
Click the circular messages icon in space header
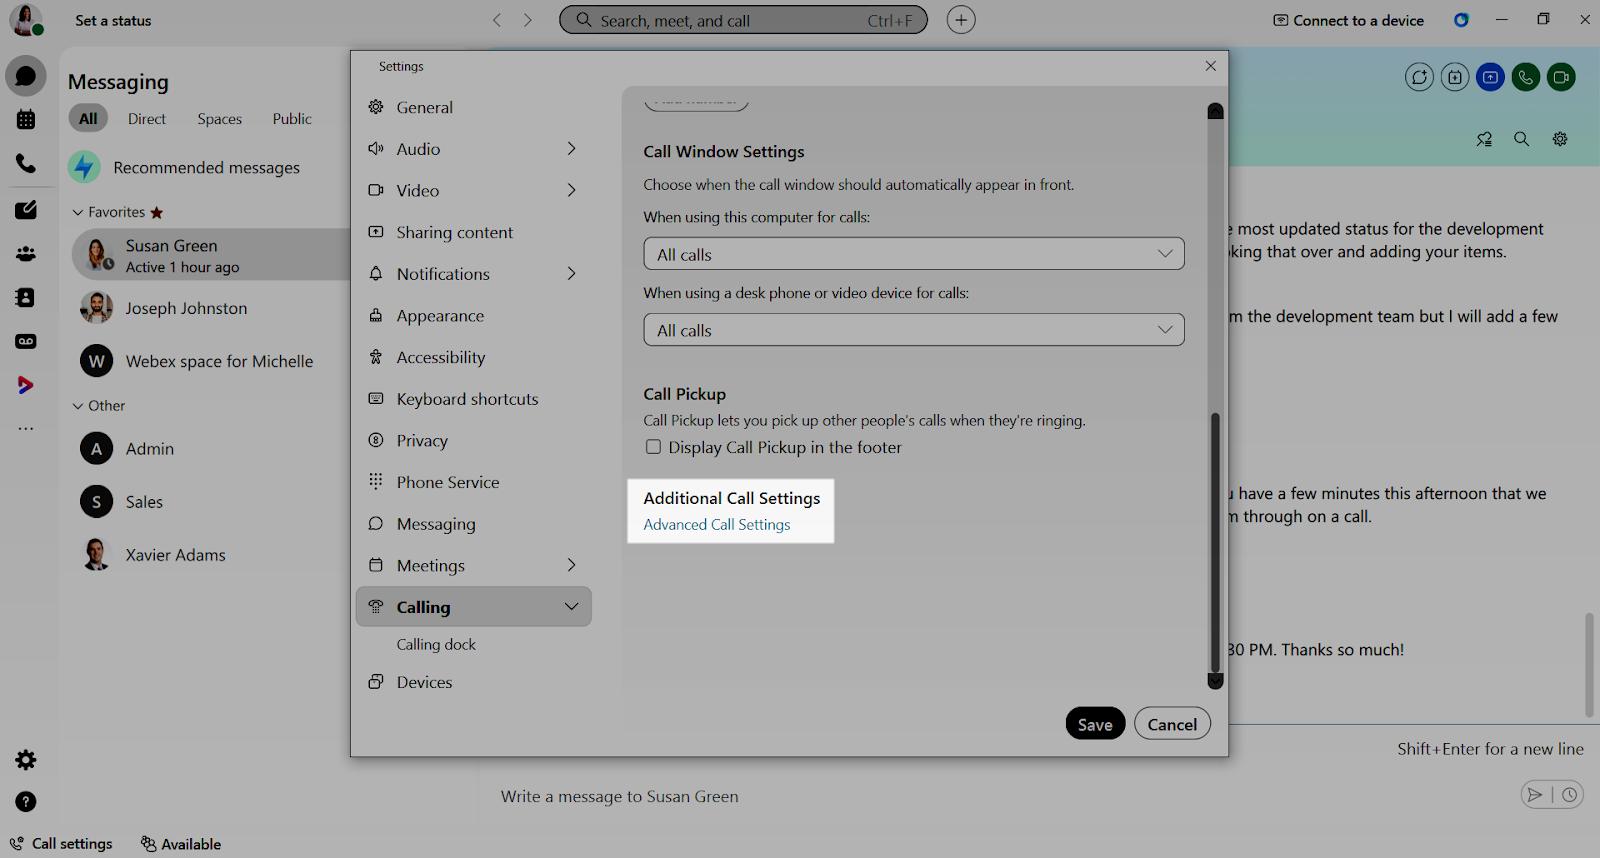pos(1419,77)
